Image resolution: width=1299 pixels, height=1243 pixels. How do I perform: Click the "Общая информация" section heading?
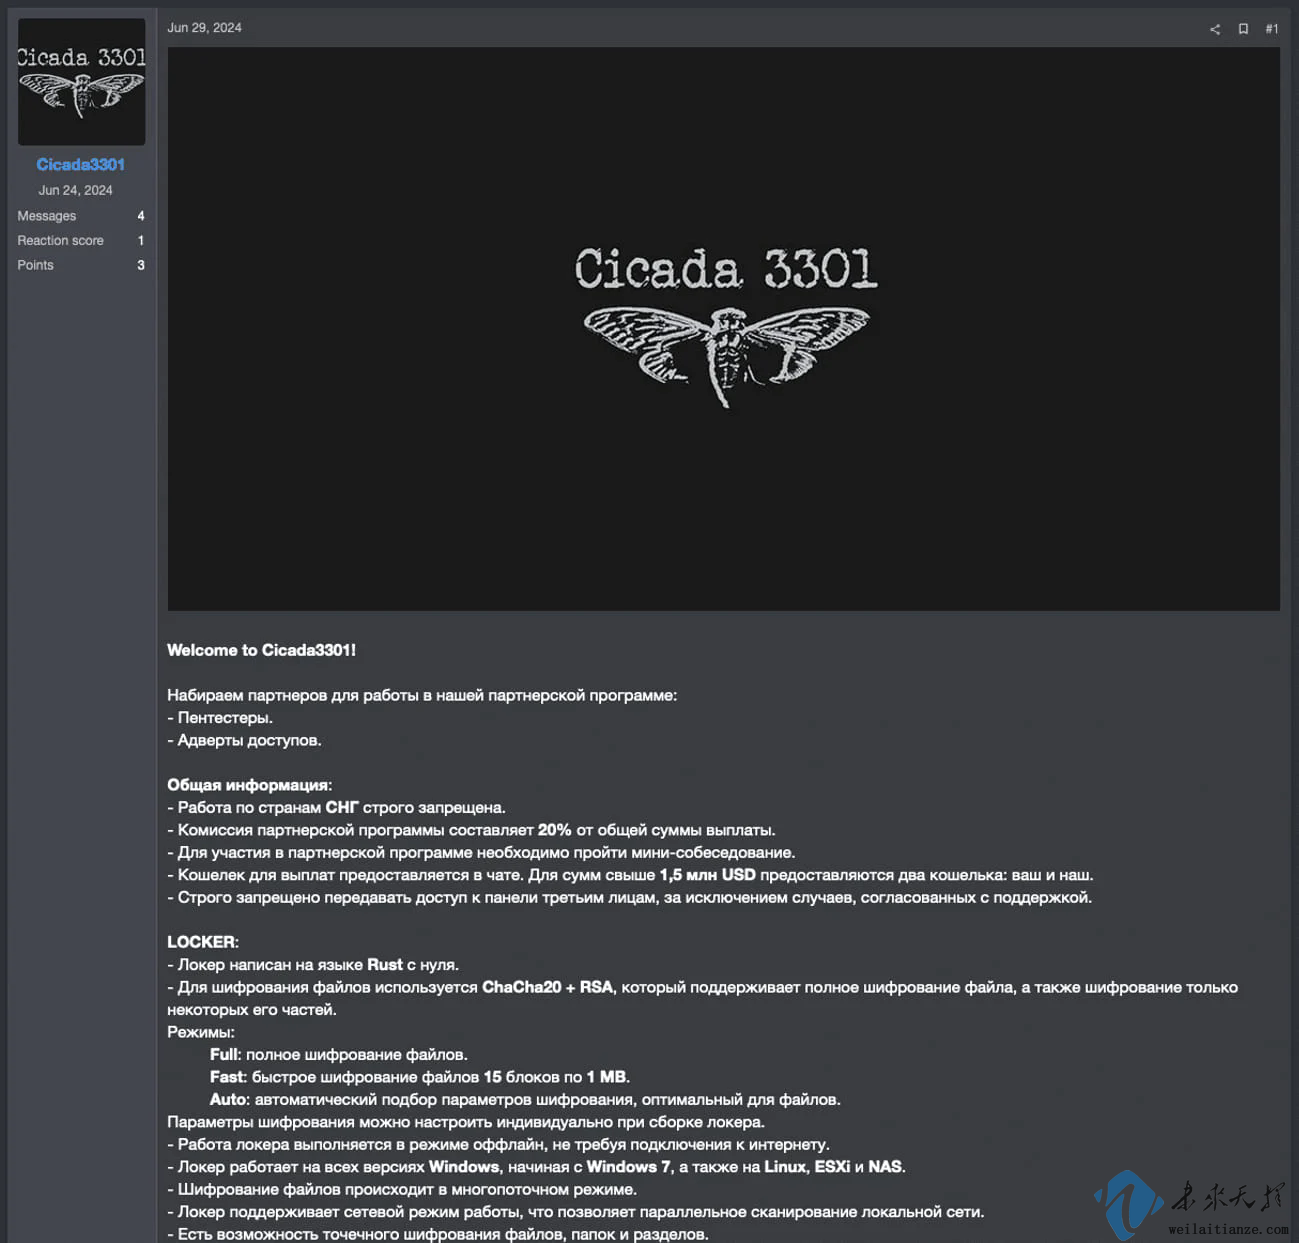point(249,785)
